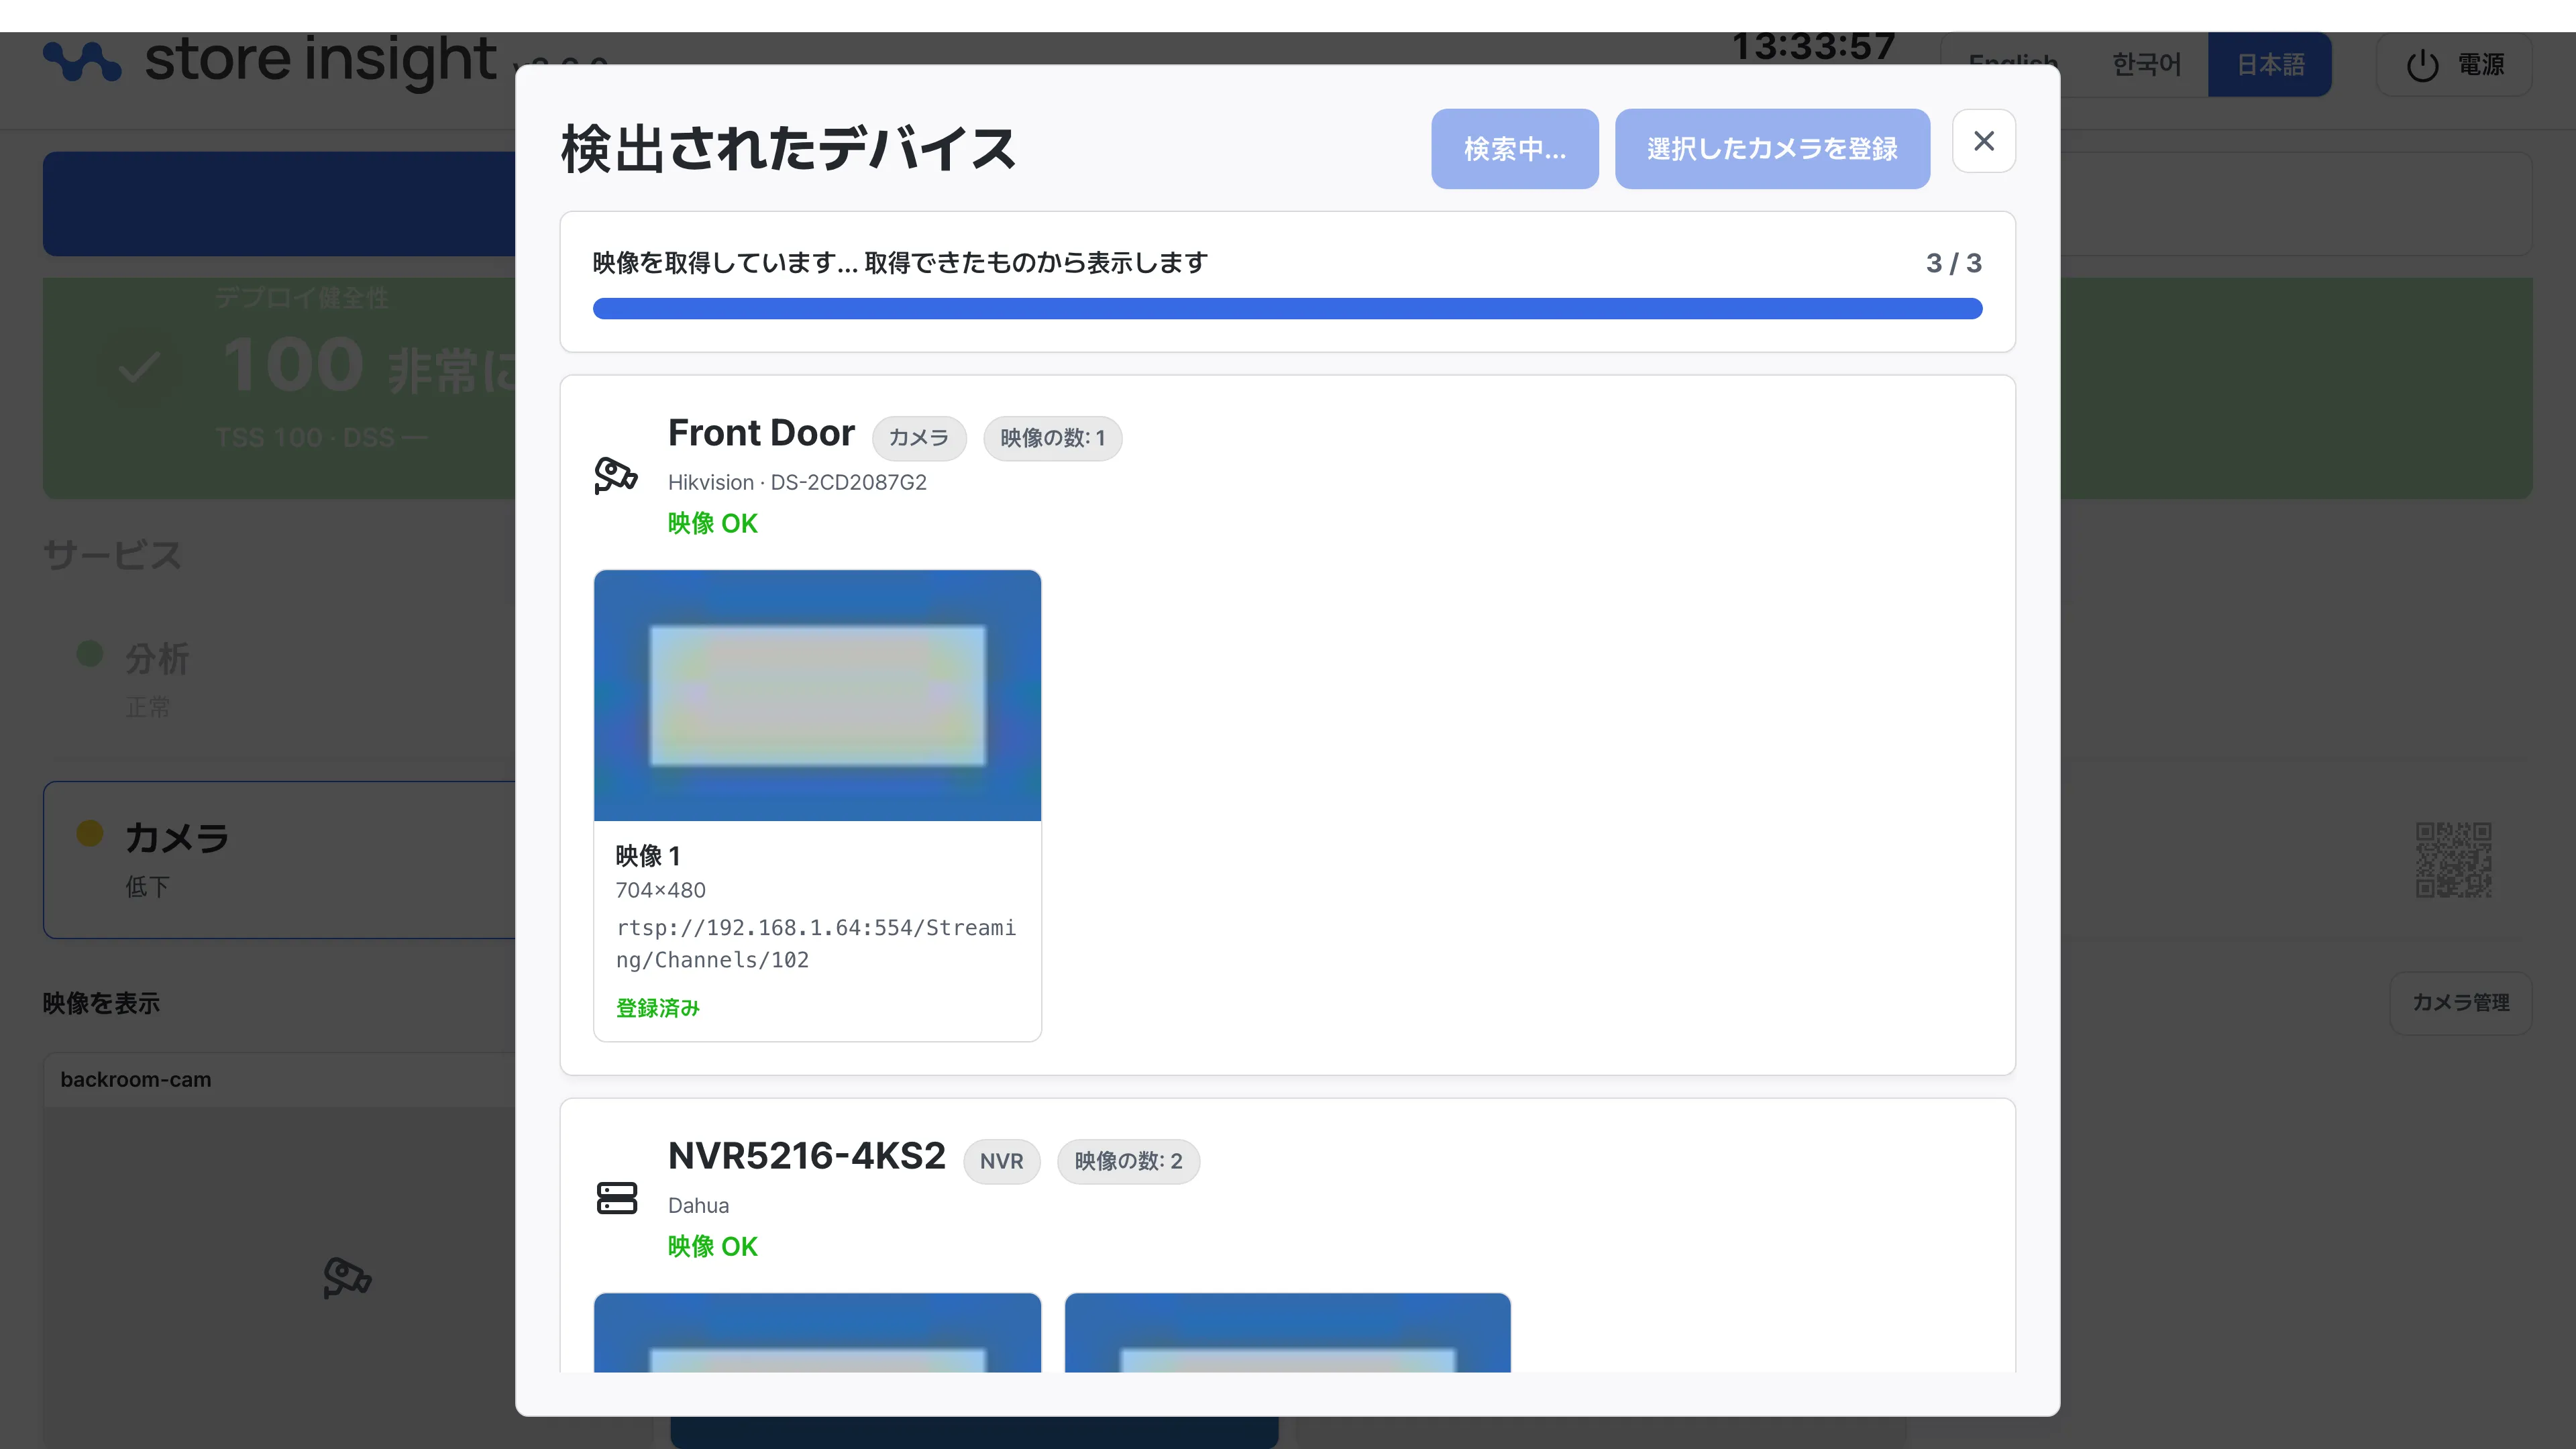Click the Front Door device title
Image resolution: width=2576 pixels, height=1449 pixels.
coord(761,433)
